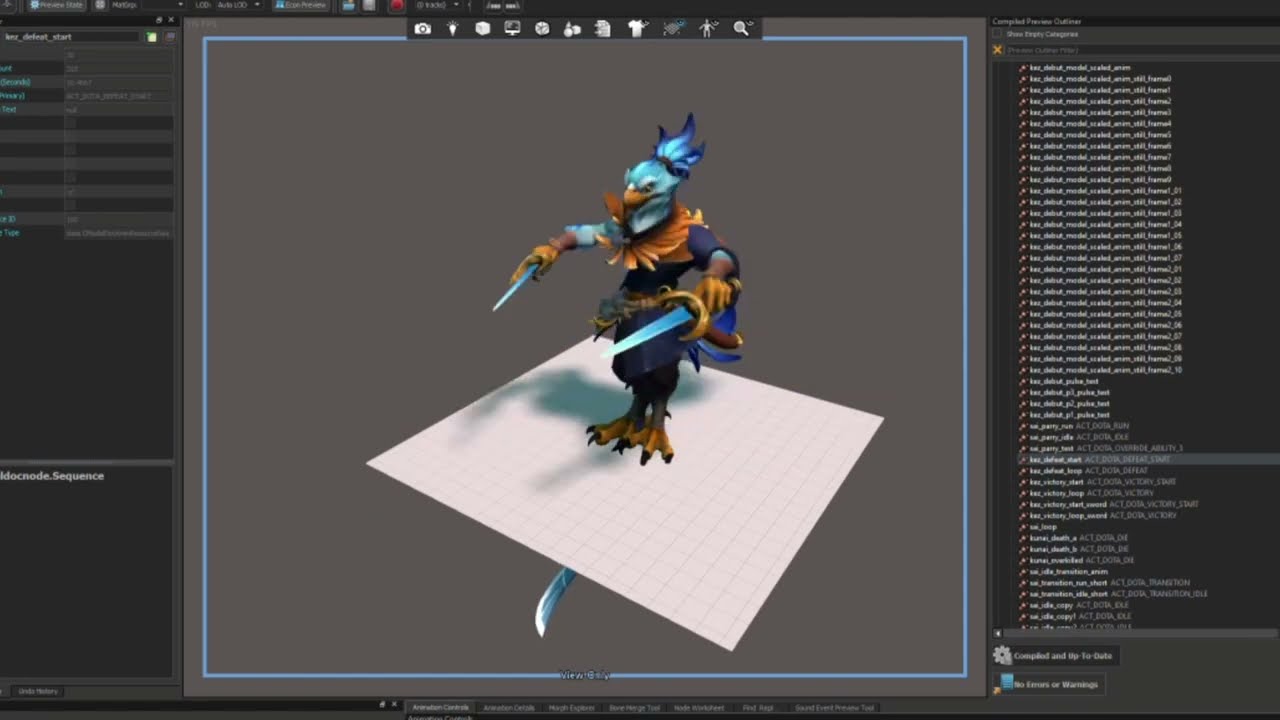Open the Node Worksheet tab
Screen dimensions: 1280x720
pyautogui.click(x=700, y=708)
